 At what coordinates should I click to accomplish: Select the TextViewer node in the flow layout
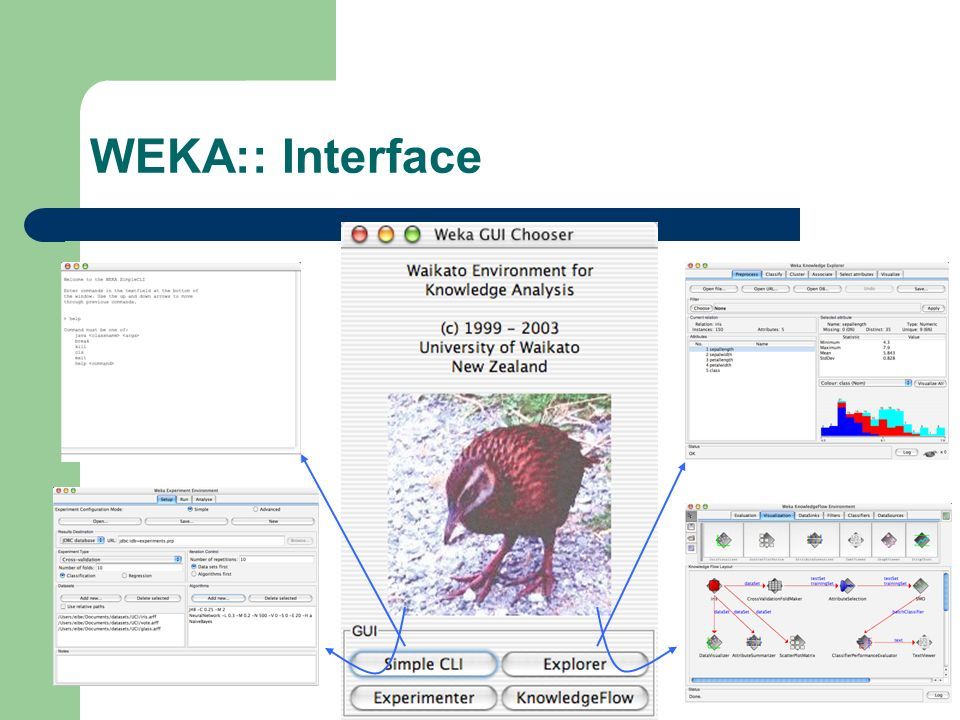(x=924, y=642)
